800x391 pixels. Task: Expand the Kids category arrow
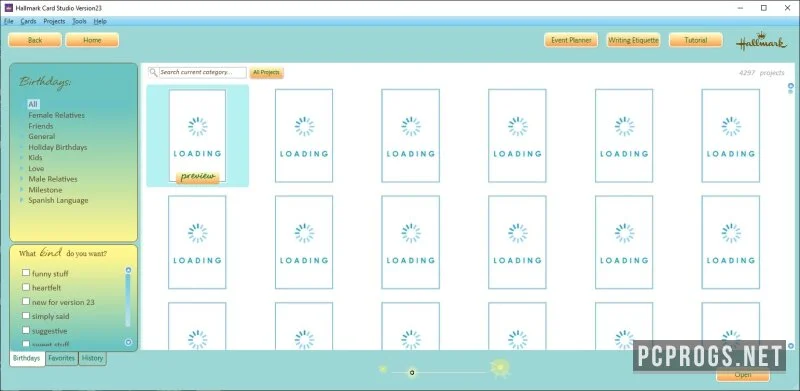click(21, 158)
